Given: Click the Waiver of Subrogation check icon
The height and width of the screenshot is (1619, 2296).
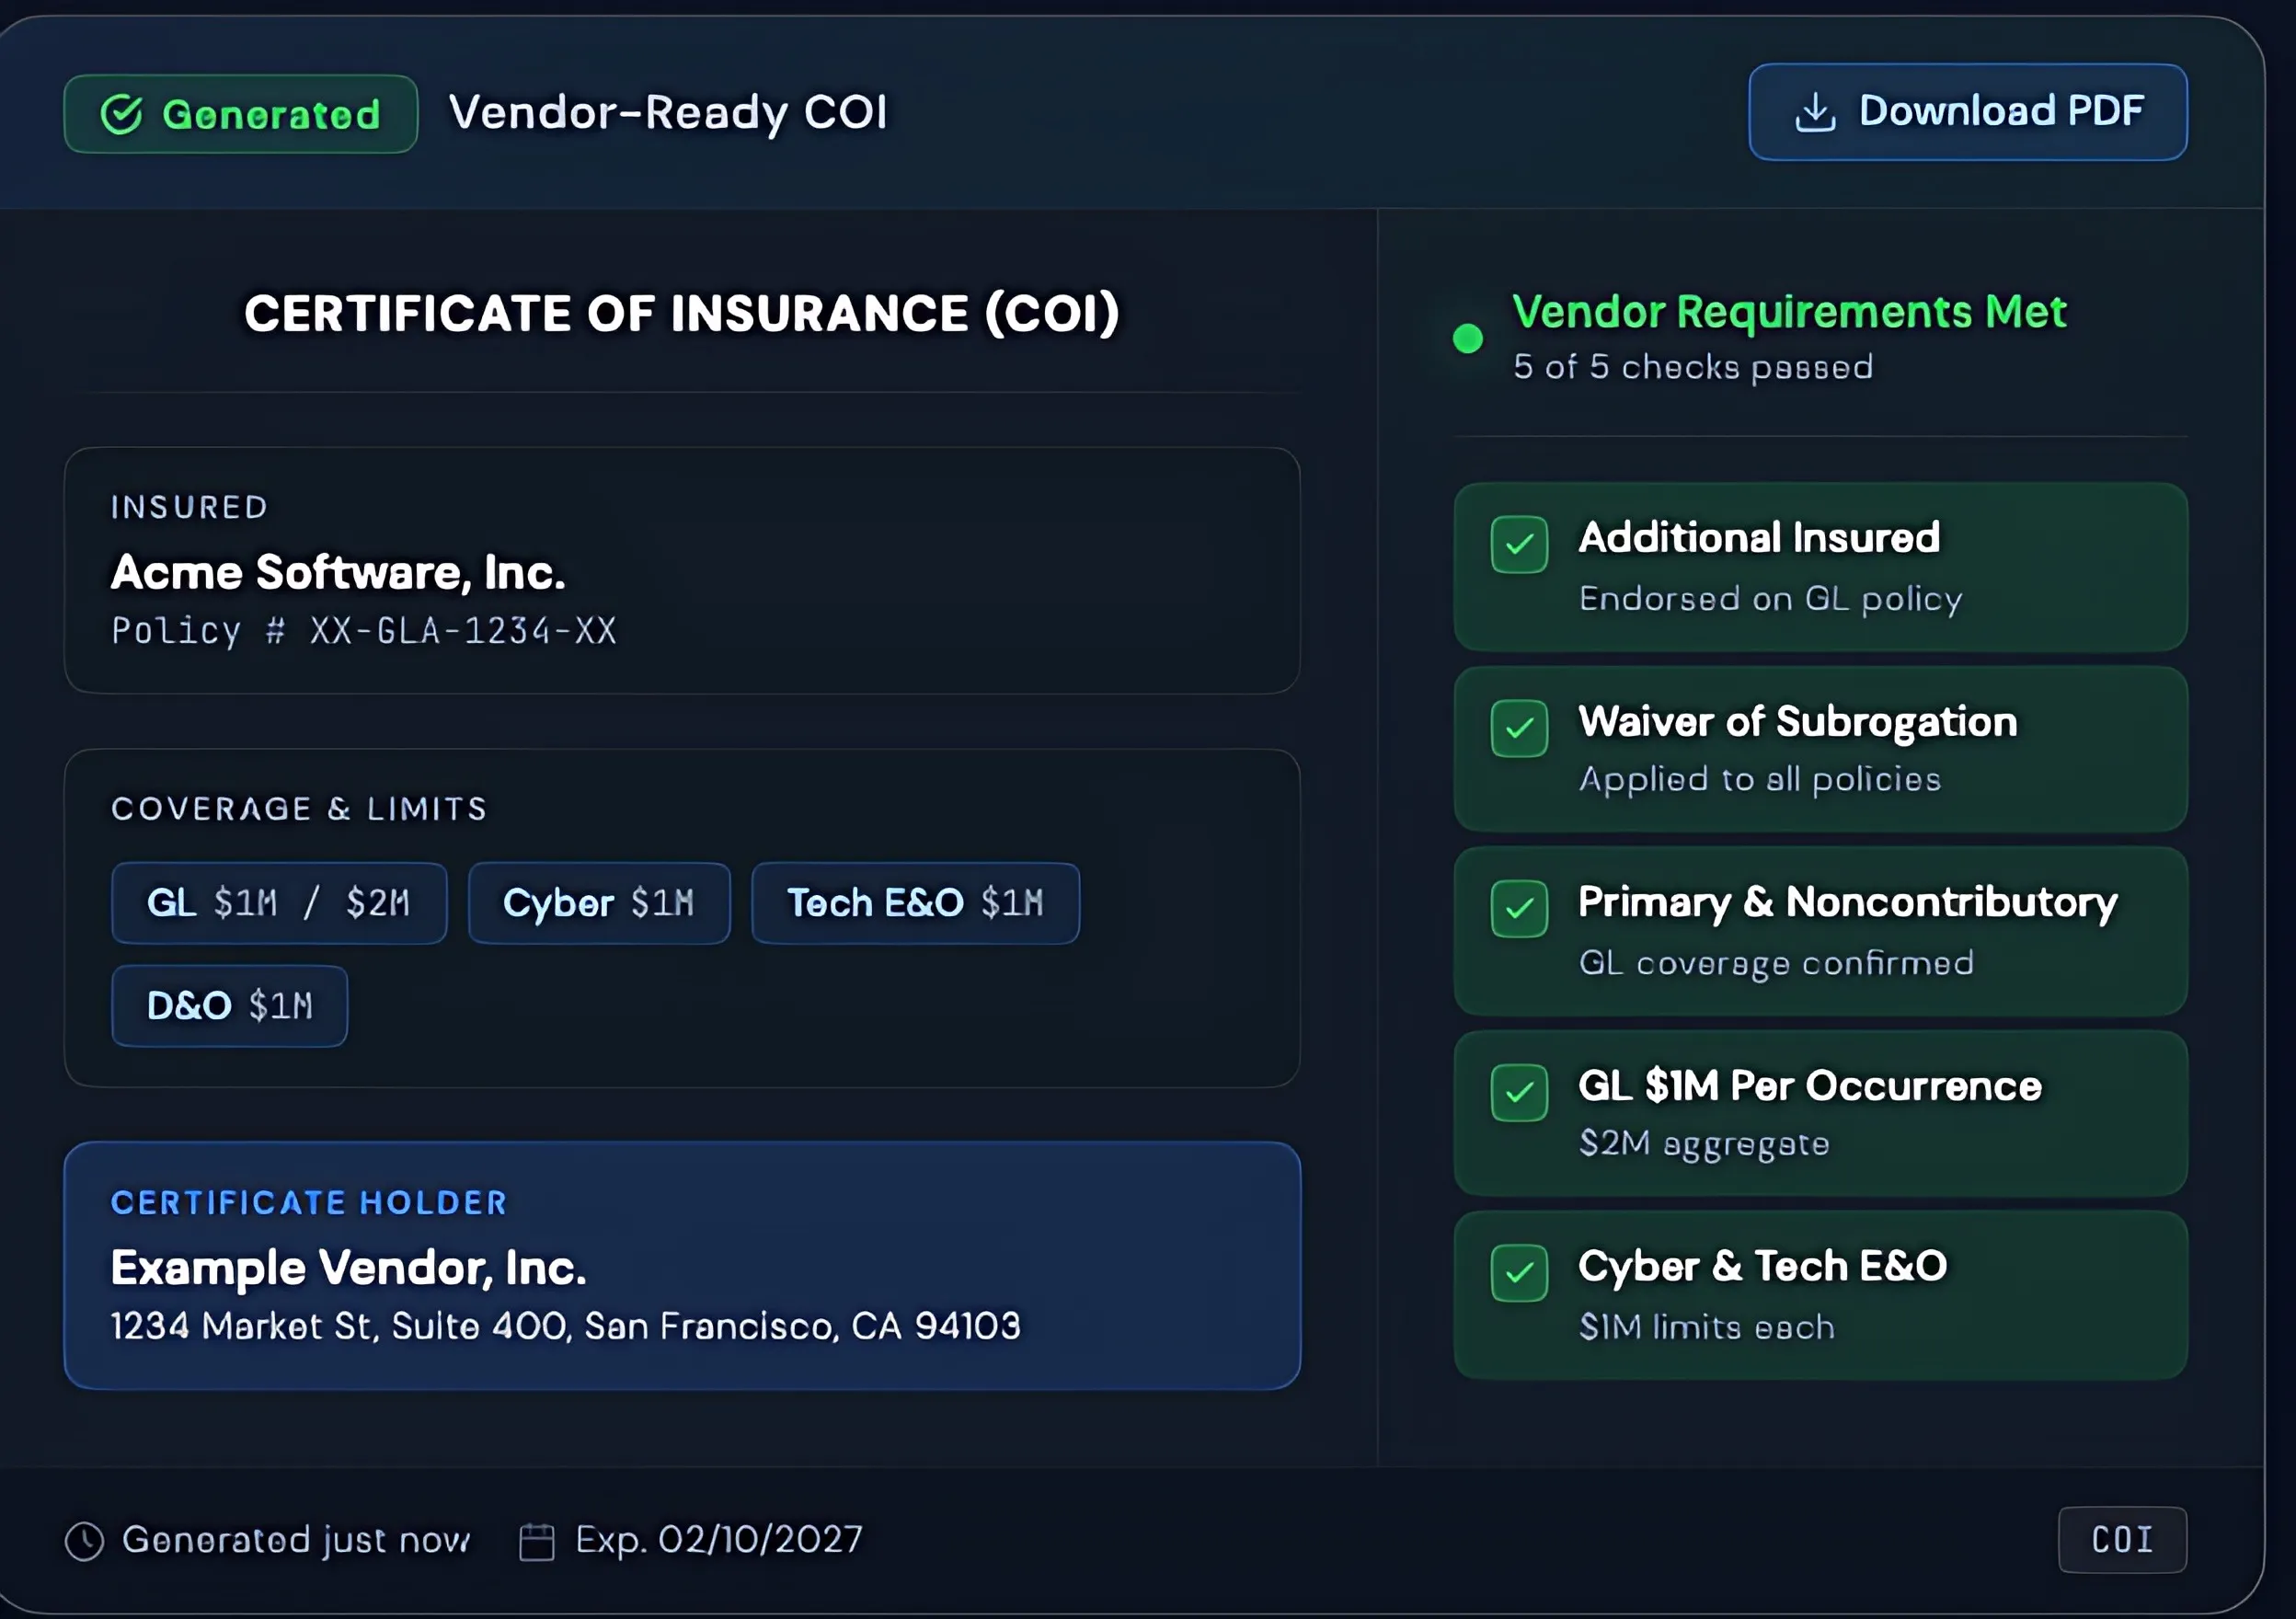Looking at the screenshot, I should [1519, 729].
